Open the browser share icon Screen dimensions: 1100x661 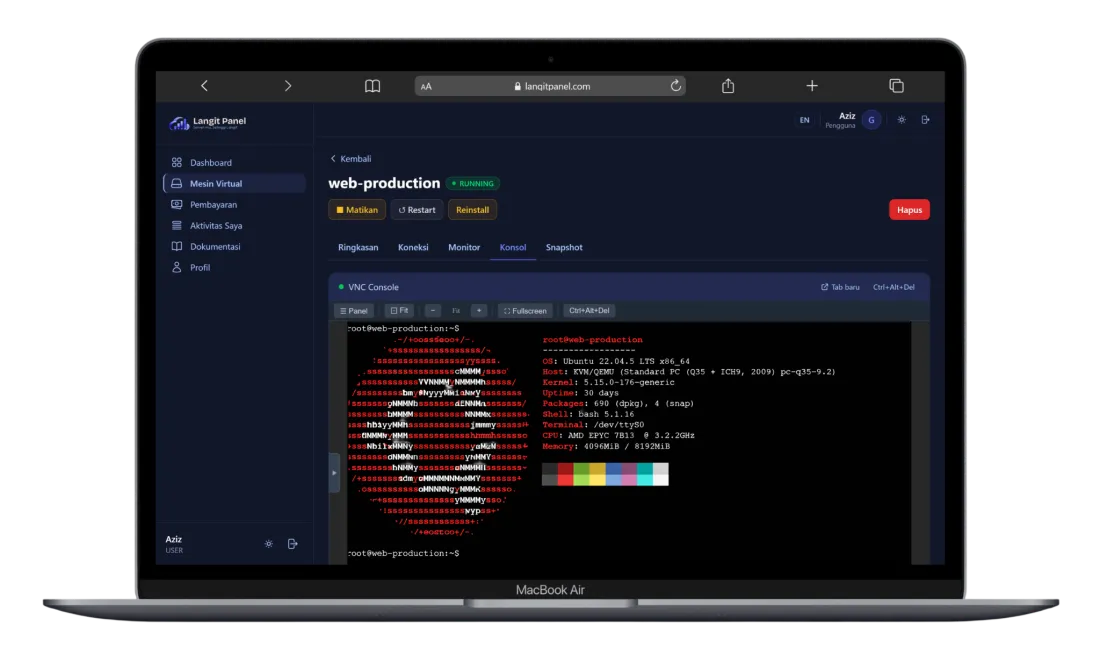click(x=728, y=86)
